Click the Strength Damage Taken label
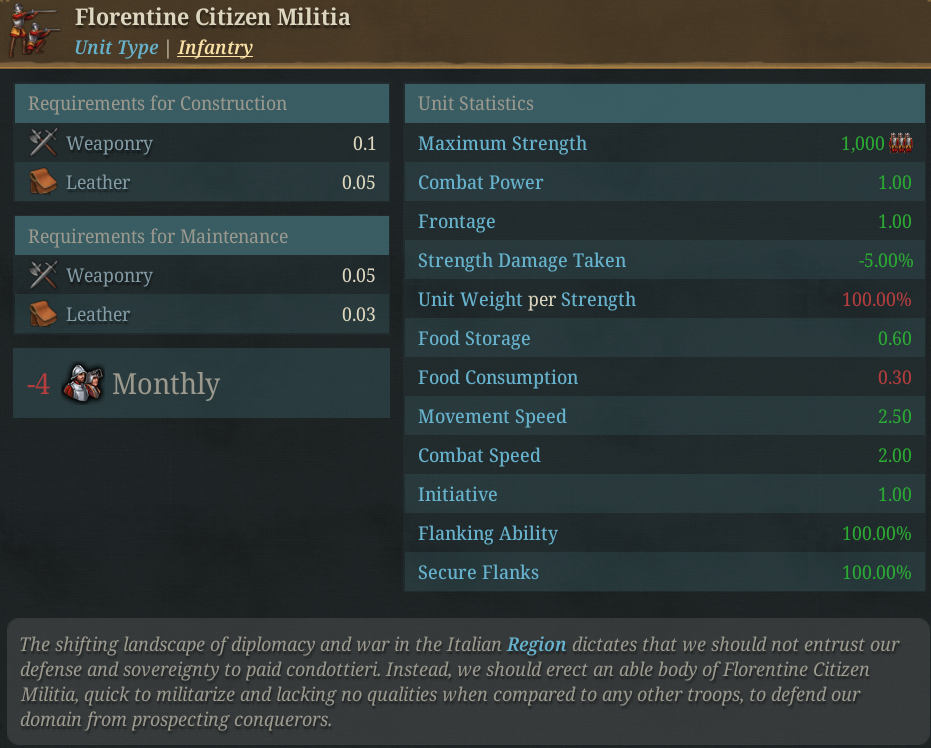 [x=521, y=260]
